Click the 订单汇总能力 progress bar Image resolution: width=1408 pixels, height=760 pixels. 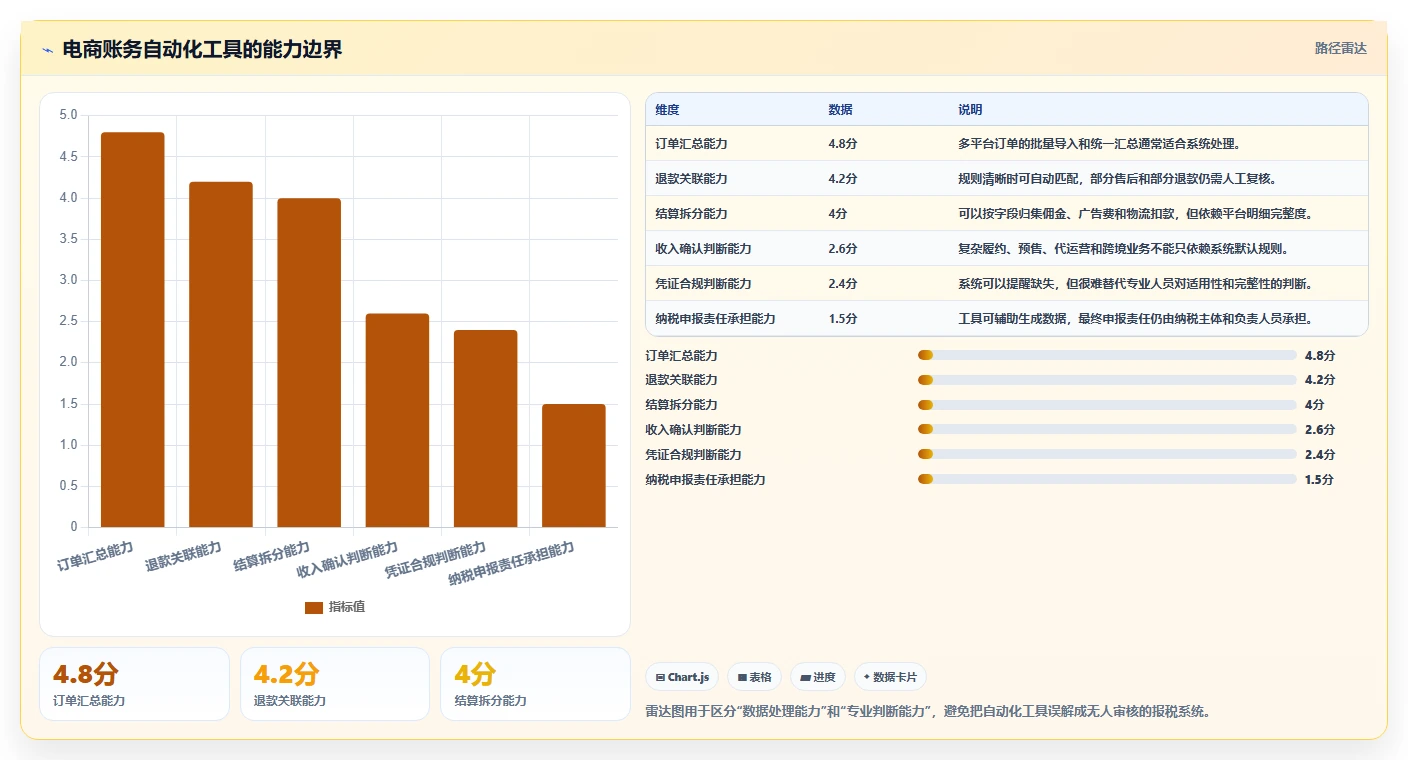(x=1107, y=355)
